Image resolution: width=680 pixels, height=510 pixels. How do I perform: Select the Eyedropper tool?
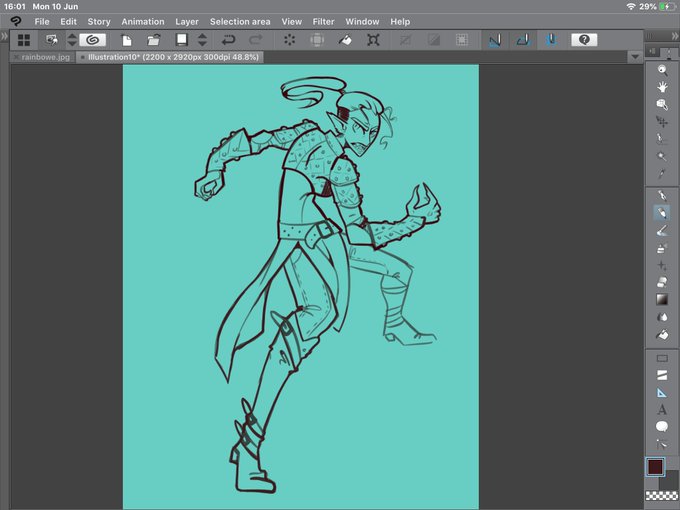(662, 174)
